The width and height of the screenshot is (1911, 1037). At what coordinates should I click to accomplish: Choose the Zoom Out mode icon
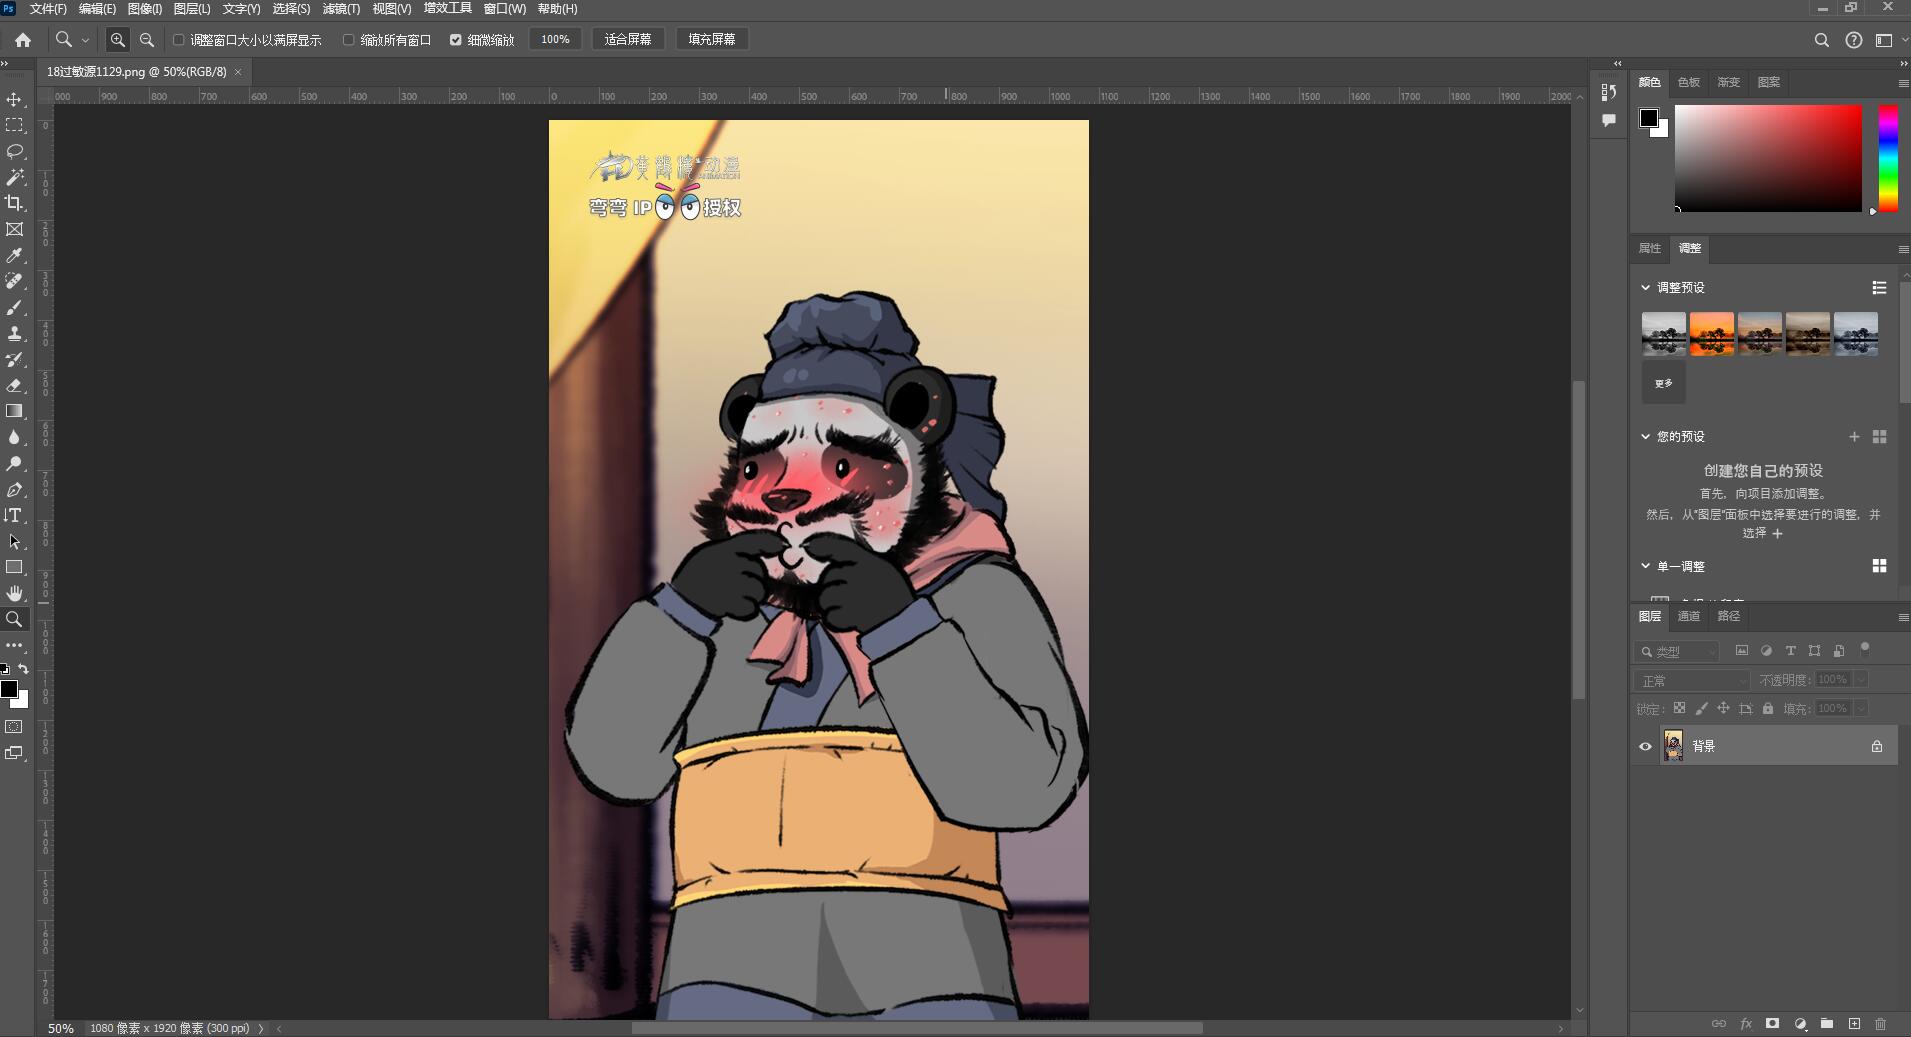click(x=147, y=40)
